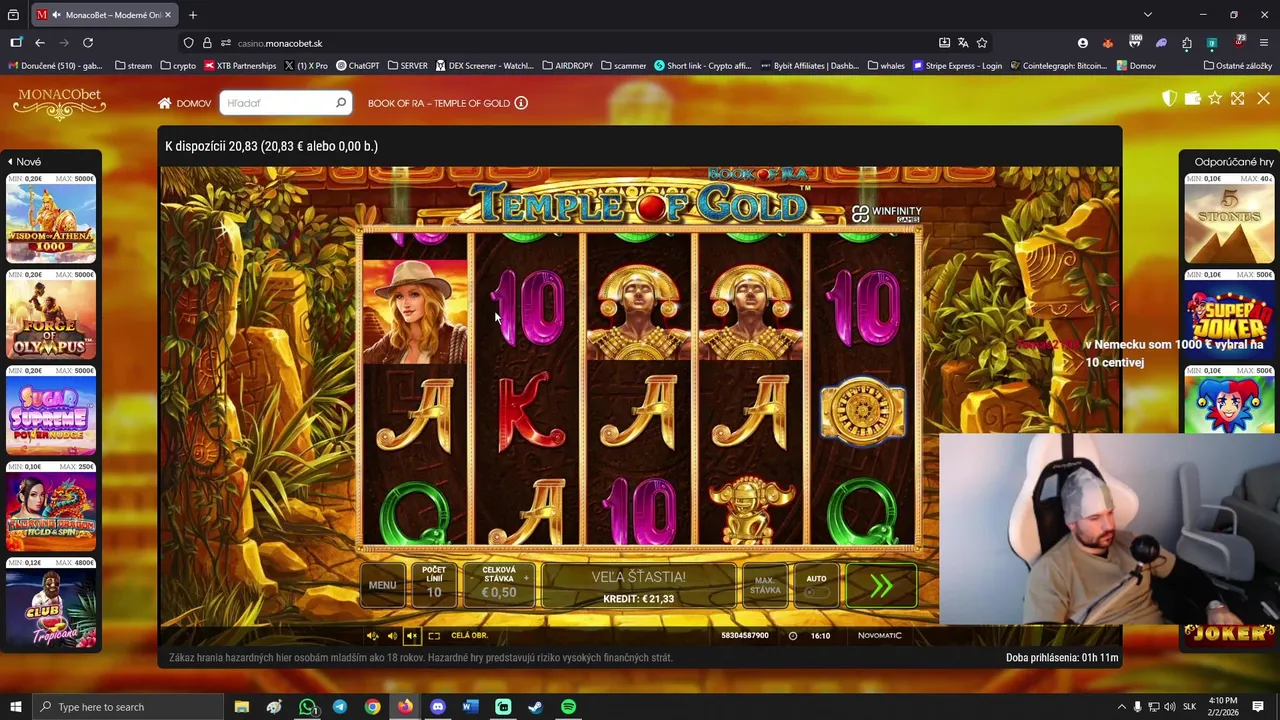The width and height of the screenshot is (1280, 720).
Task: Decrease Celková stávka with minus
Action: pos(471,578)
